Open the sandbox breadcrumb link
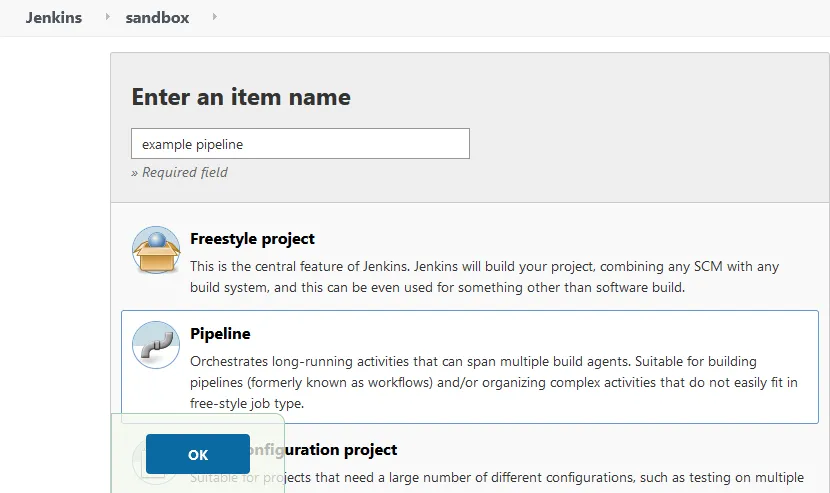Screen dimensions: 830x493 pos(157,17)
